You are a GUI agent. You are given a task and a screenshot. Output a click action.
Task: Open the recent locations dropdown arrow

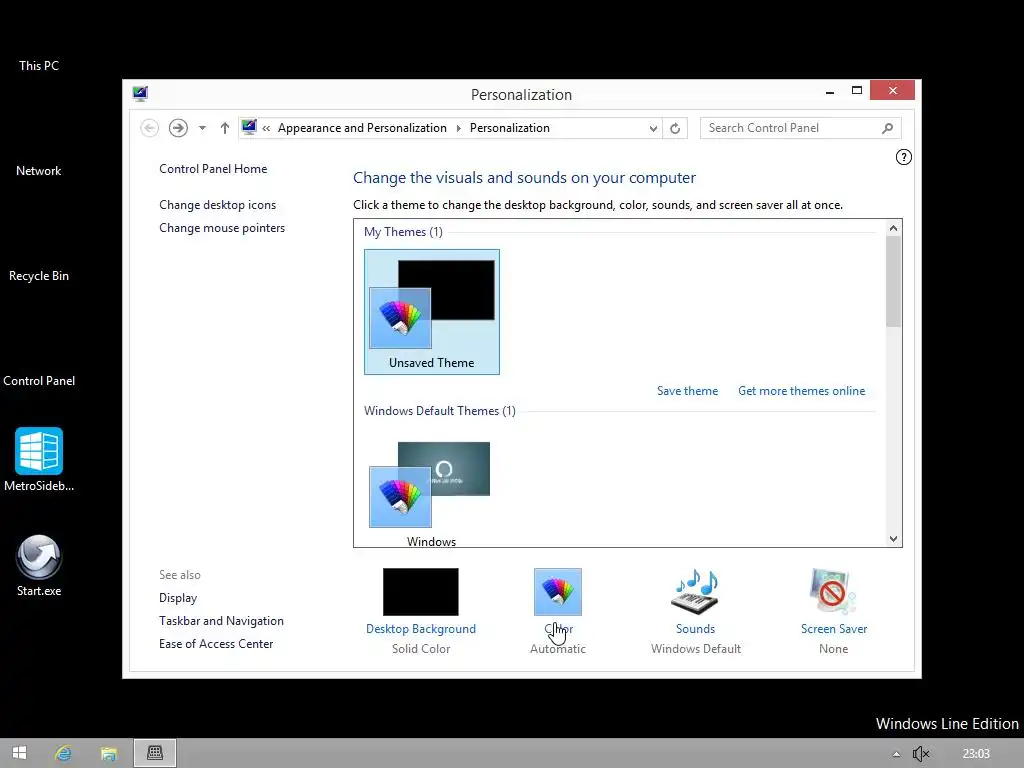pos(202,128)
